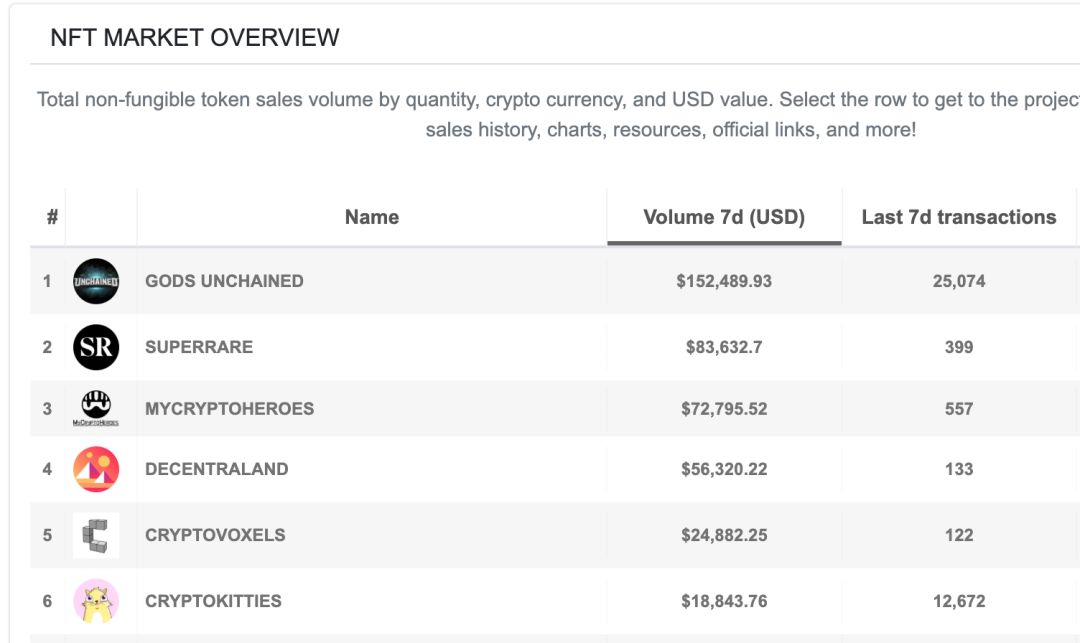
Task: Click the NFT MARKET OVERVIEW heading
Action: [x=195, y=37]
